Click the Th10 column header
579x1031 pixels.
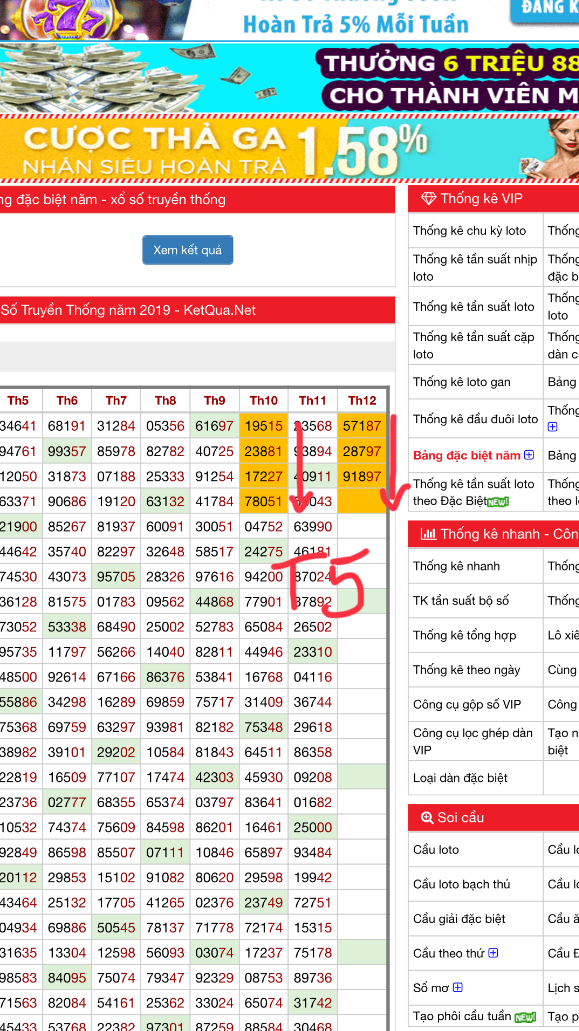click(264, 400)
